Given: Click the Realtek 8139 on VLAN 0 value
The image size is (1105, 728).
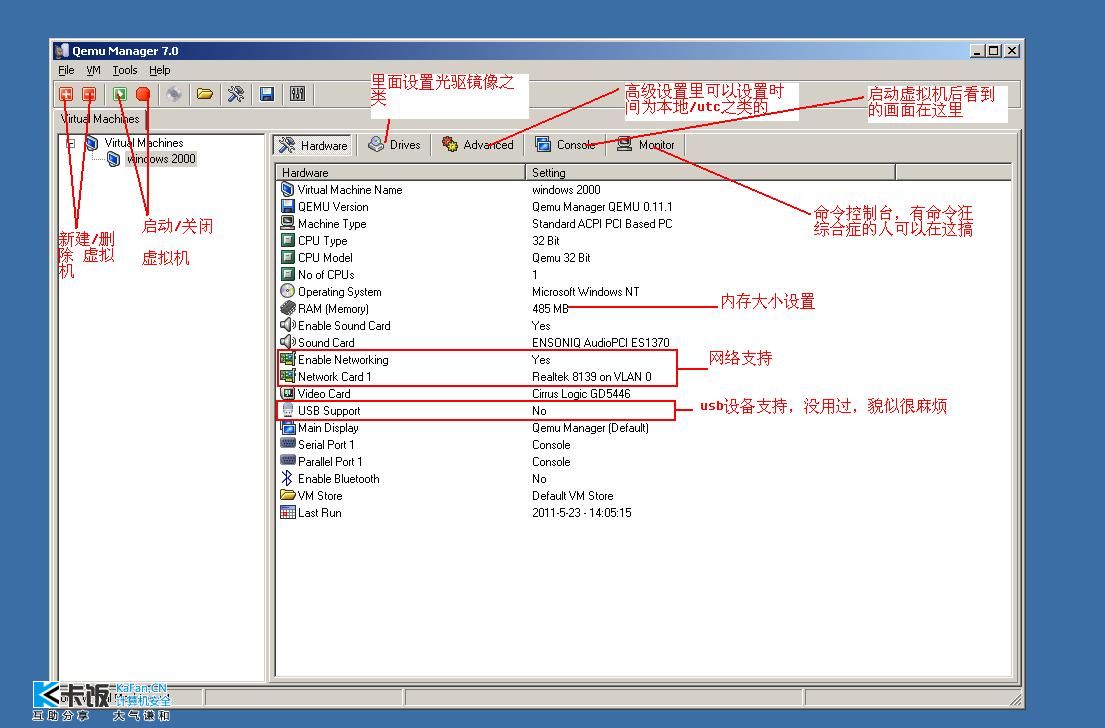Looking at the screenshot, I should coord(592,376).
